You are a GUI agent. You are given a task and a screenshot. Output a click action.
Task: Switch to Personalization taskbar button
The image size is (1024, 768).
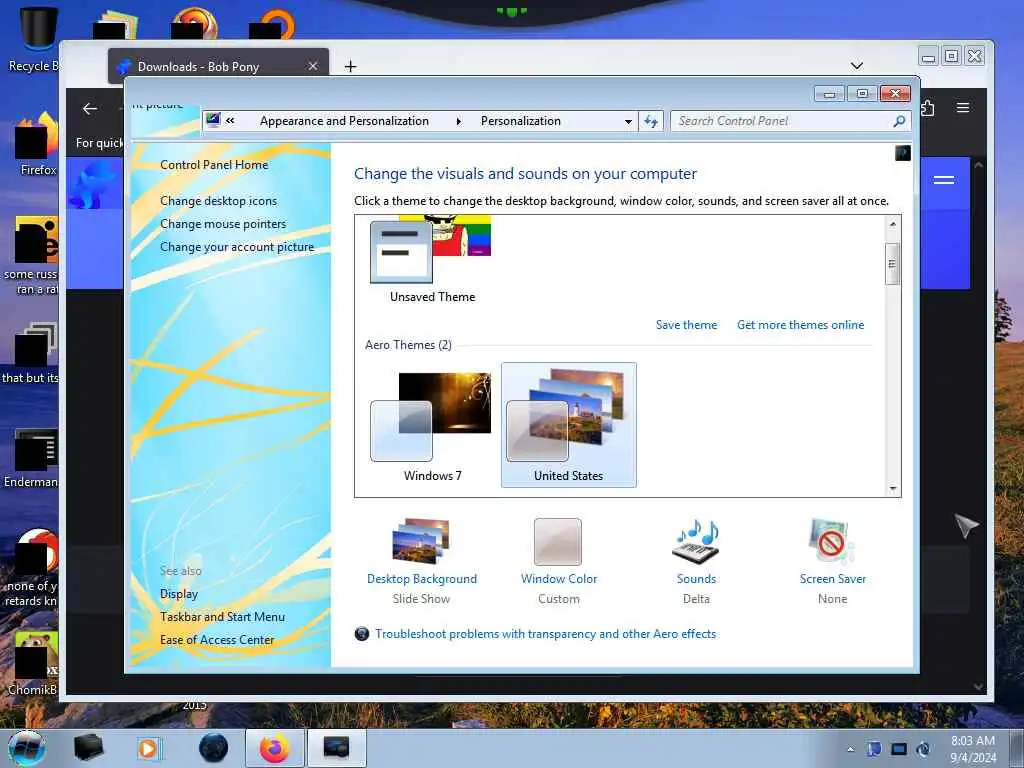336,748
